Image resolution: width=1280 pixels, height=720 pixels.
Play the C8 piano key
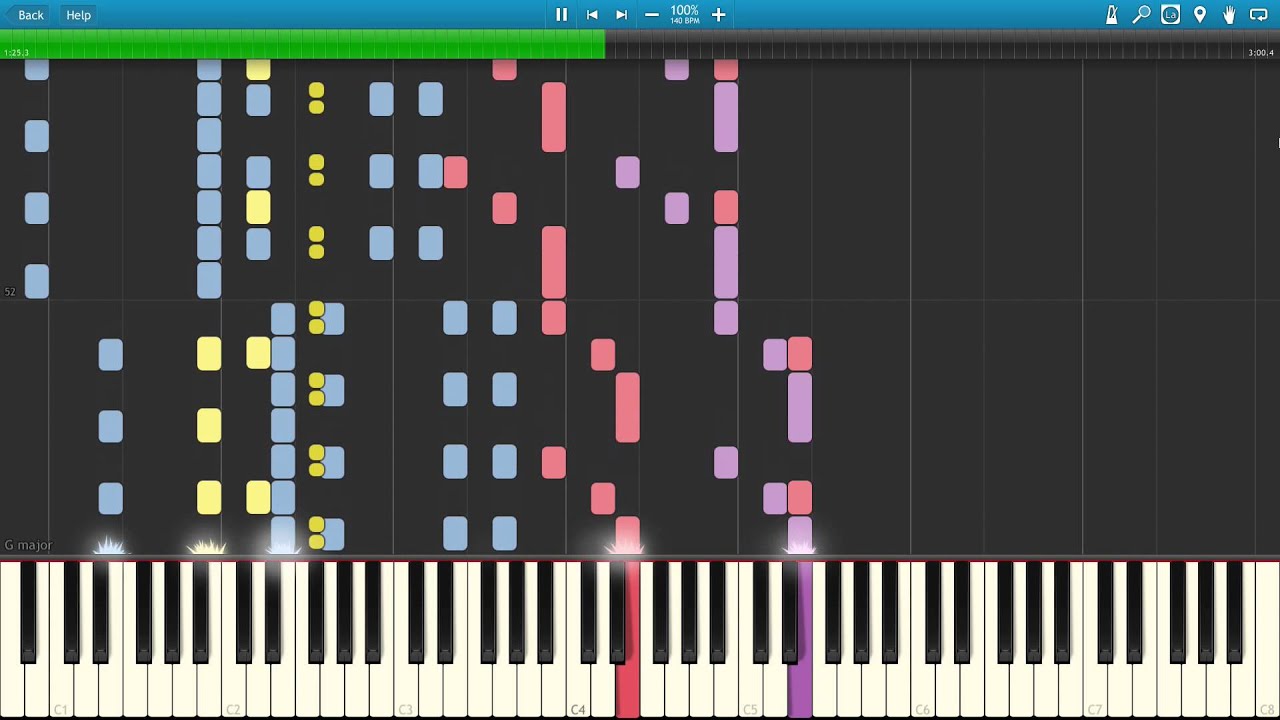1267,690
